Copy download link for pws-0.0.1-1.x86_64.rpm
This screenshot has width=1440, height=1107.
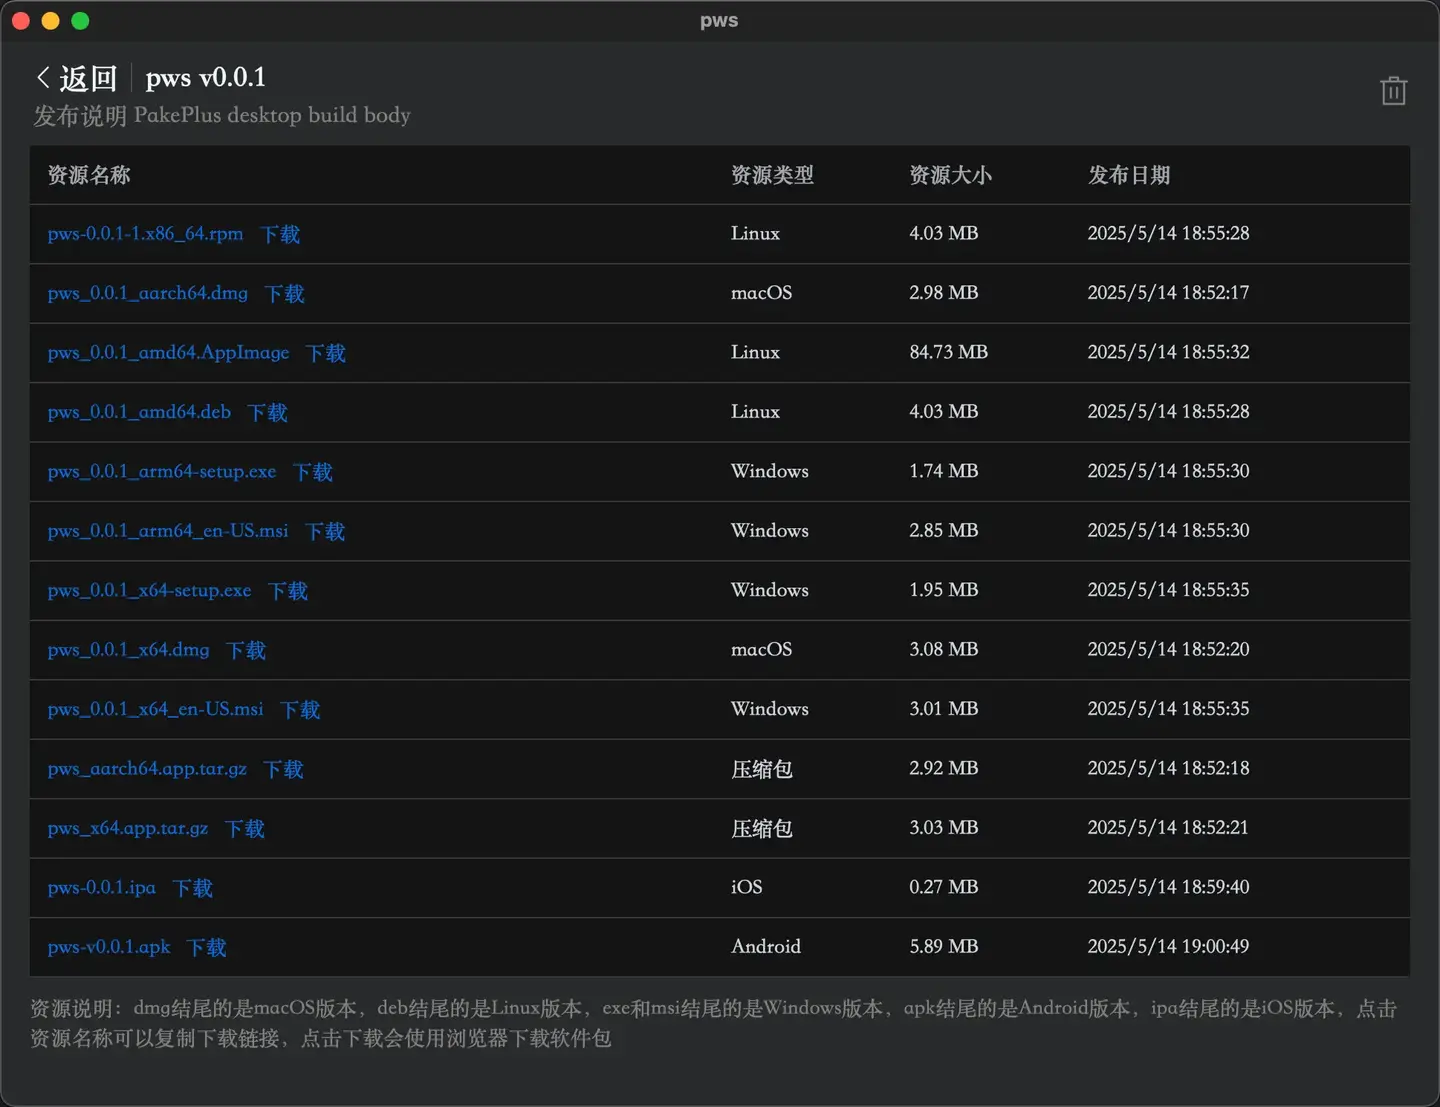pyautogui.click(x=144, y=234)
